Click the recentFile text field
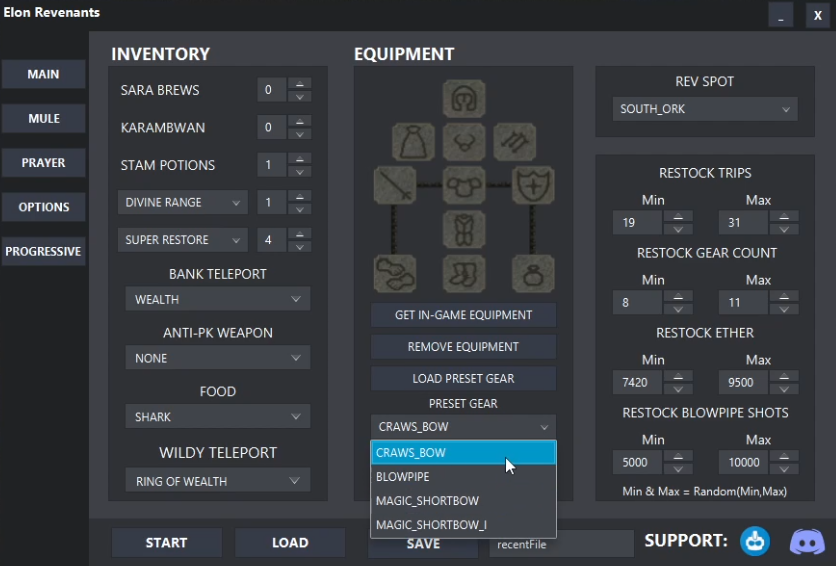 point(561,544)
